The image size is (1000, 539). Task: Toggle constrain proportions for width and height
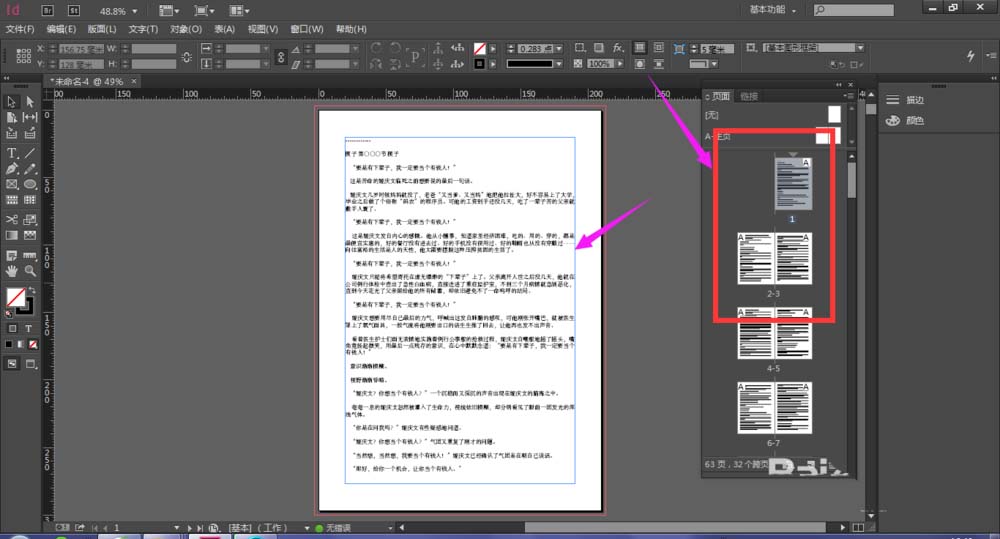(x=186, y=57)
